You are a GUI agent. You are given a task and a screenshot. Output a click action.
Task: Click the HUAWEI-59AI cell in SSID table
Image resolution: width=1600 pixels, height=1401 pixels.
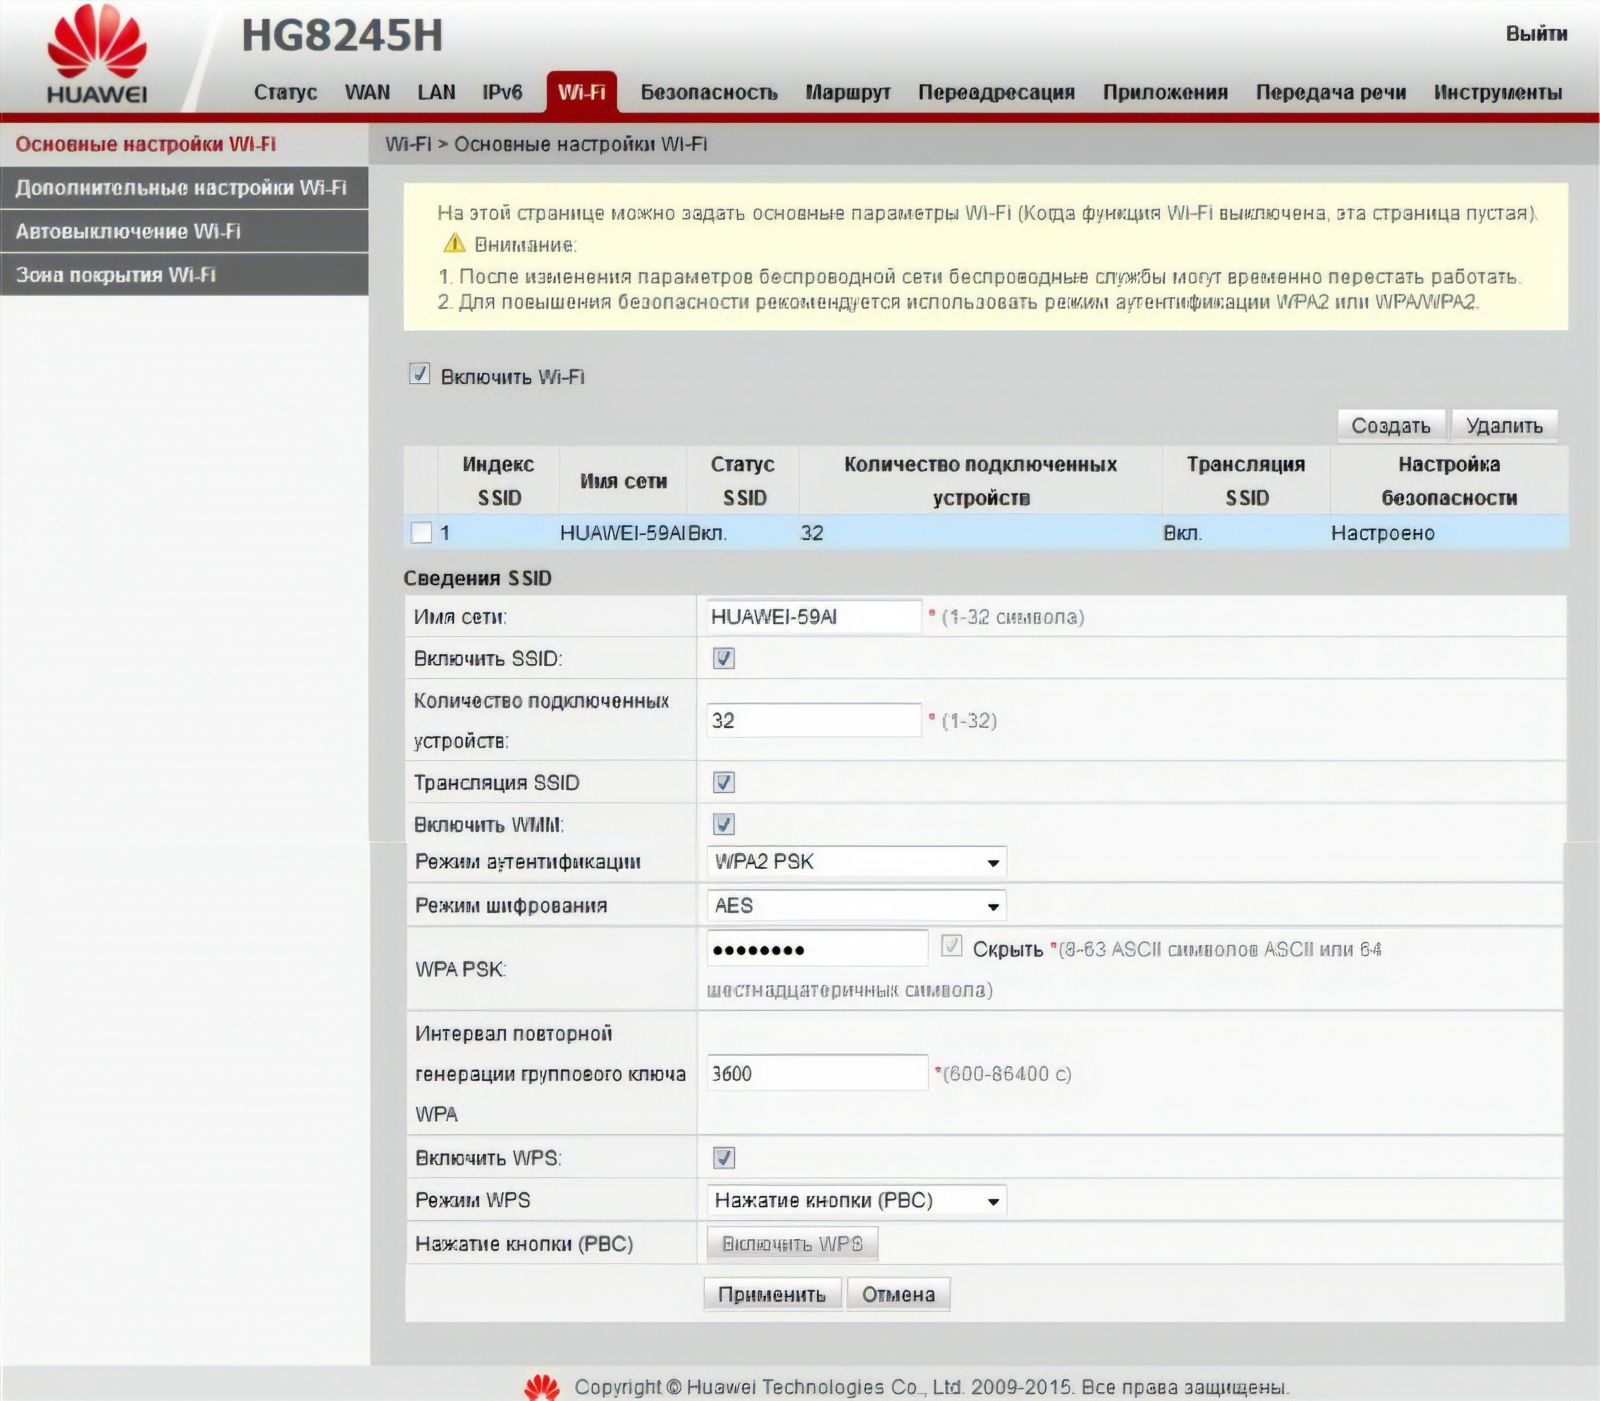(x=622, y=533)
